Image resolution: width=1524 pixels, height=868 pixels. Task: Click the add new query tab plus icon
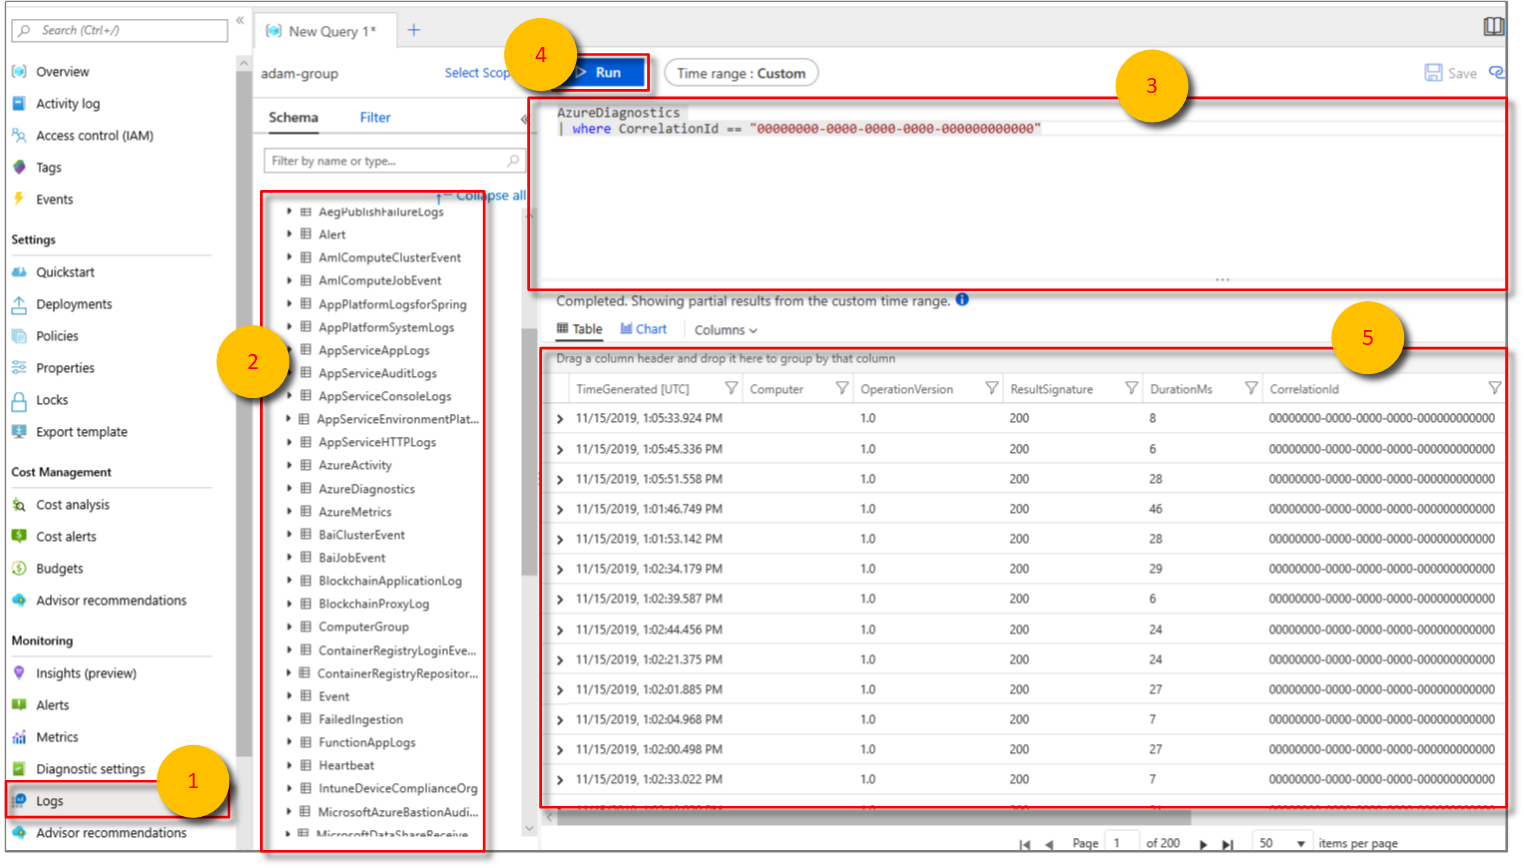coord(414,30)
